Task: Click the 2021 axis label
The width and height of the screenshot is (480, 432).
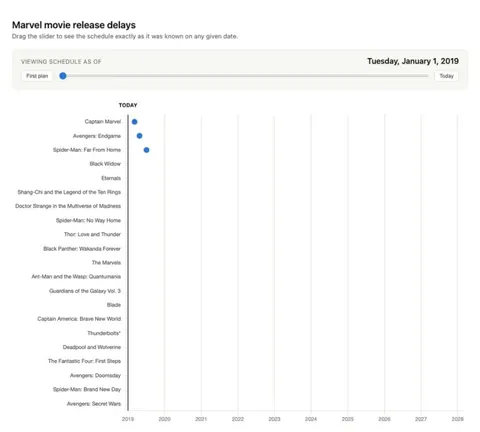Action: point(201,419)
